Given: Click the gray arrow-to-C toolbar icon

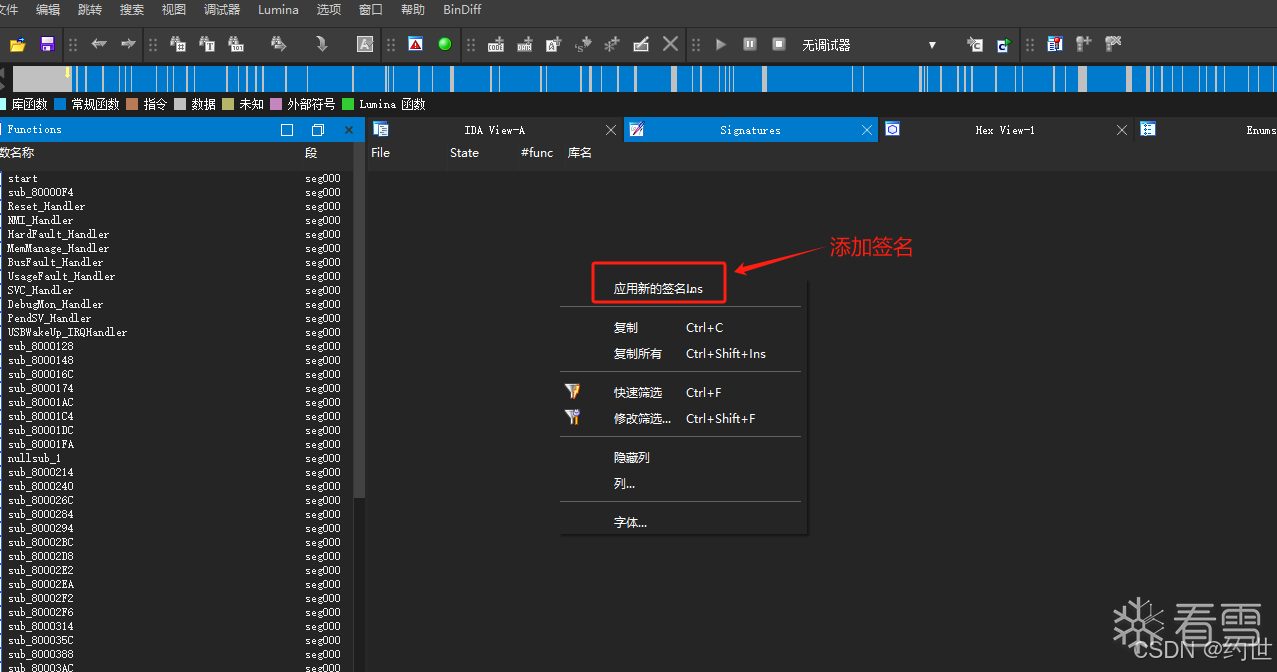Looking at the screenshot, I should point(974,44).
